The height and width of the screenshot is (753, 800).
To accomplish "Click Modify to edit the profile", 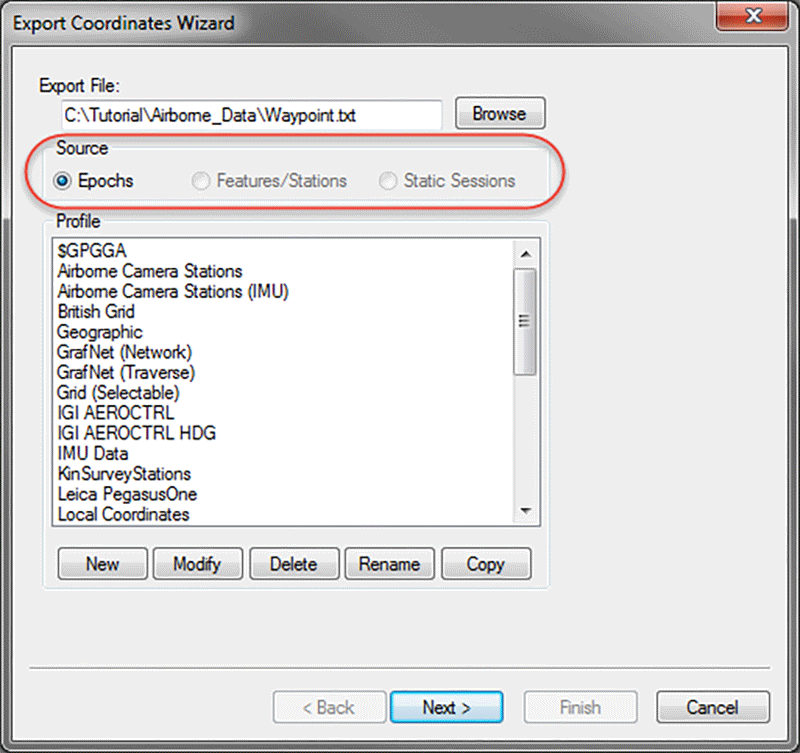I will point(197,564).
